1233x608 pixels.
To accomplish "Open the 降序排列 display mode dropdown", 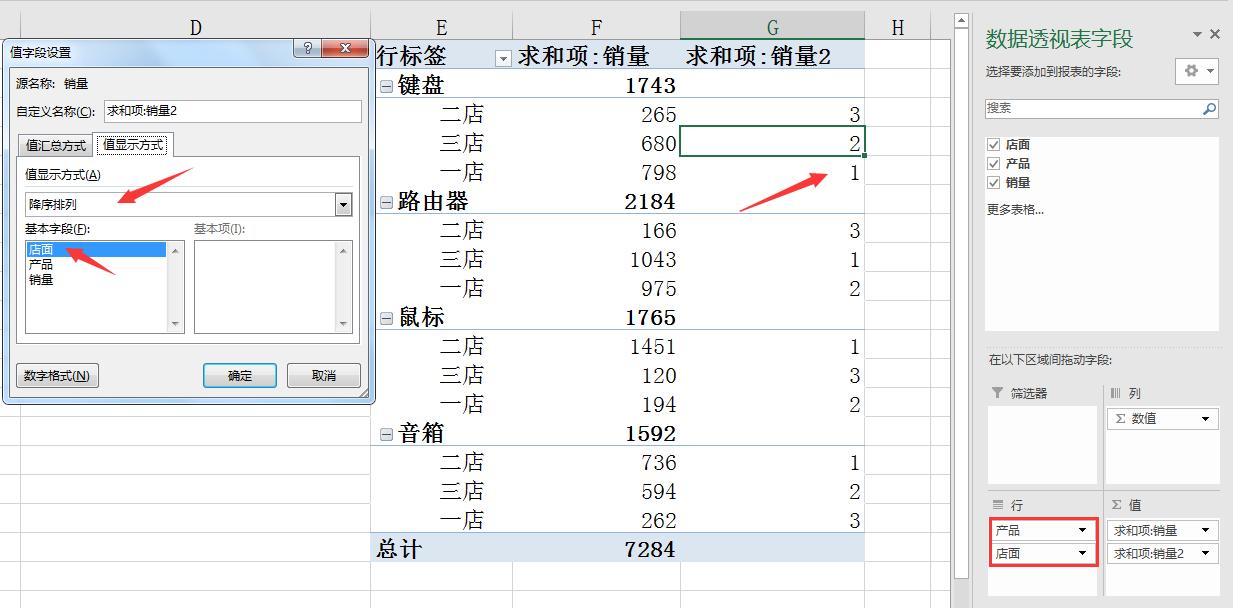I will (x=343, y=205).
